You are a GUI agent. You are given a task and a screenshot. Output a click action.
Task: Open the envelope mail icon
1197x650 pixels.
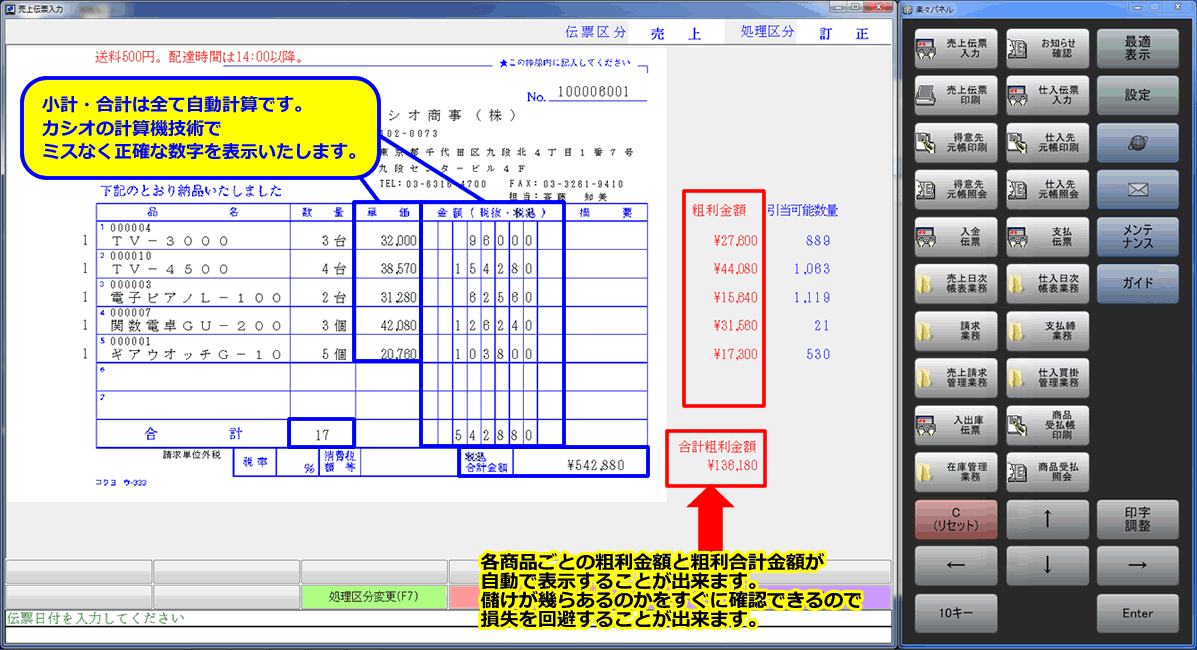click(1138, 190)
